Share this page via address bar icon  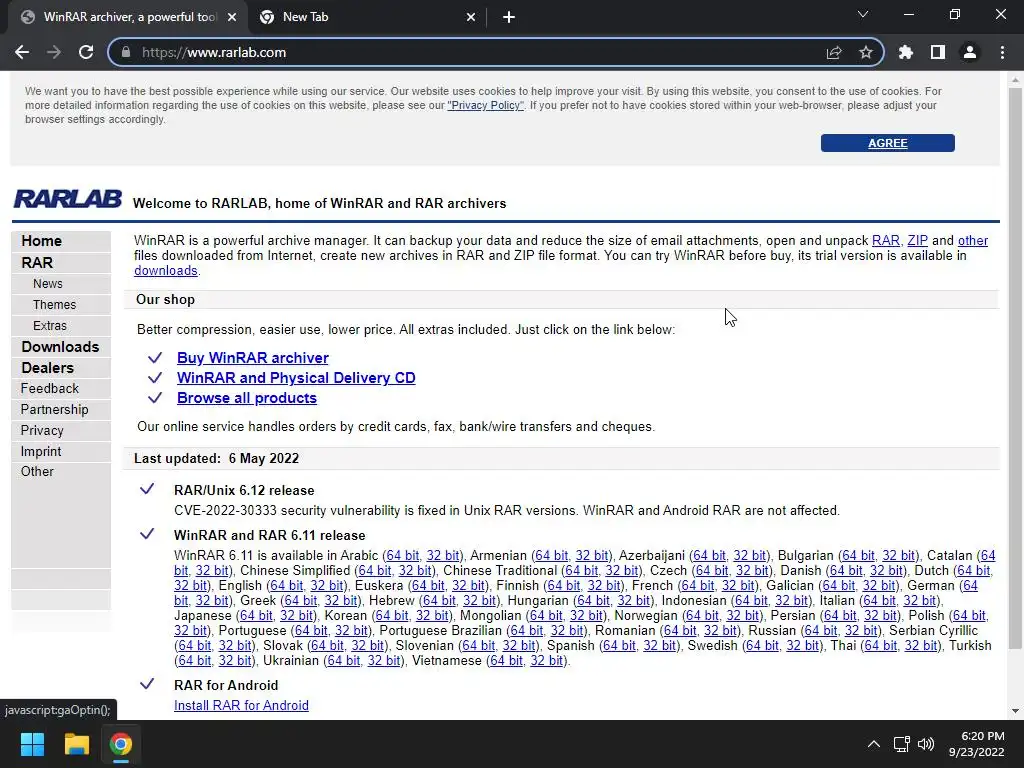pos(834,52)
